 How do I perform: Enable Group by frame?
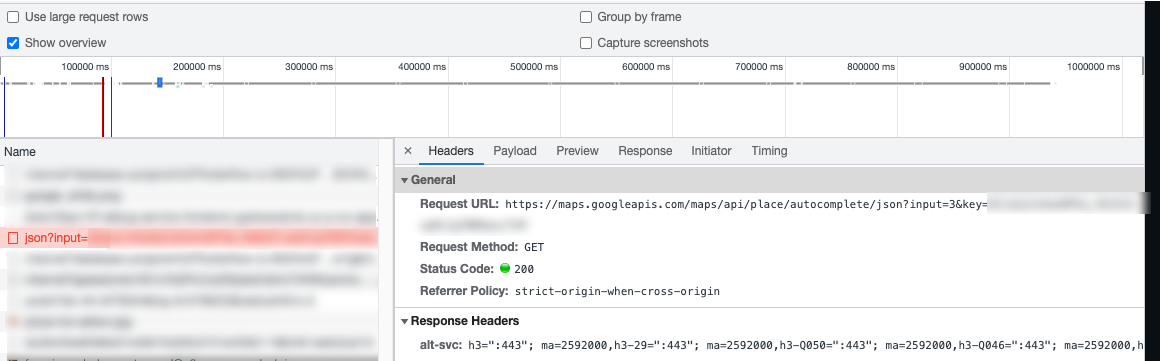pos(586,17)
